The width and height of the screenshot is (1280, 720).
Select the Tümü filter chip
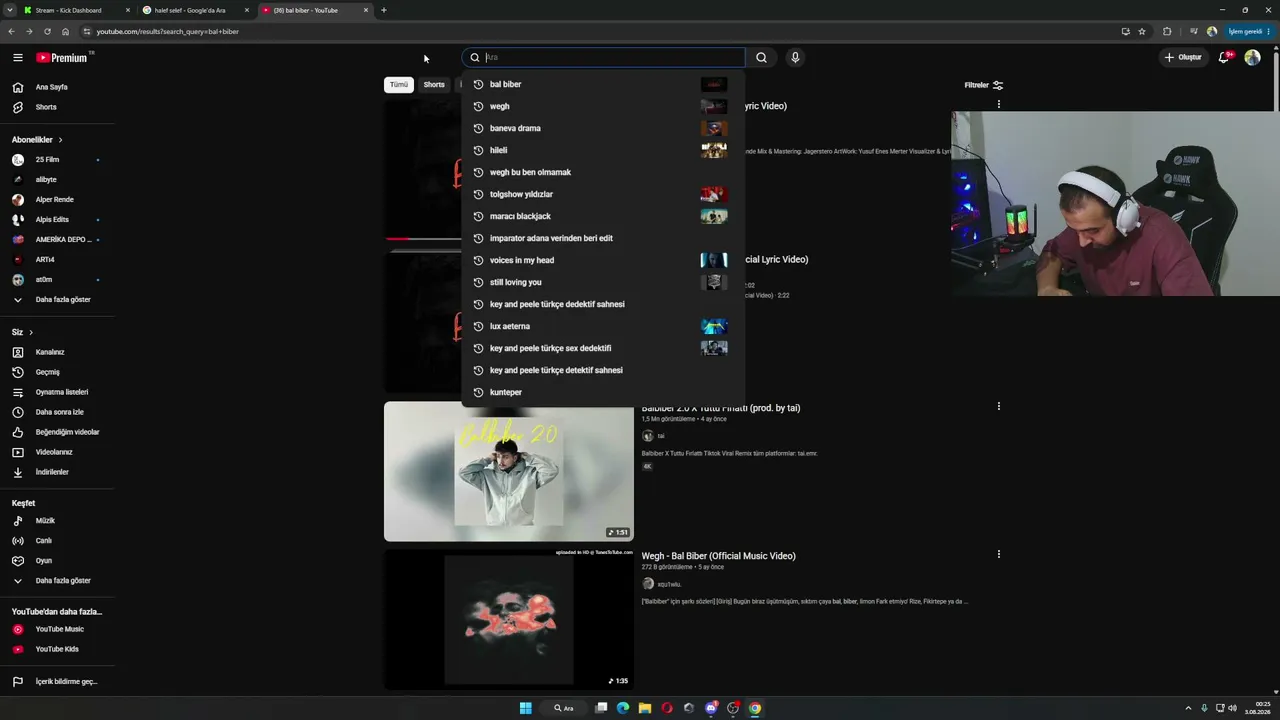pyautogui.click(x=399, y=85)
